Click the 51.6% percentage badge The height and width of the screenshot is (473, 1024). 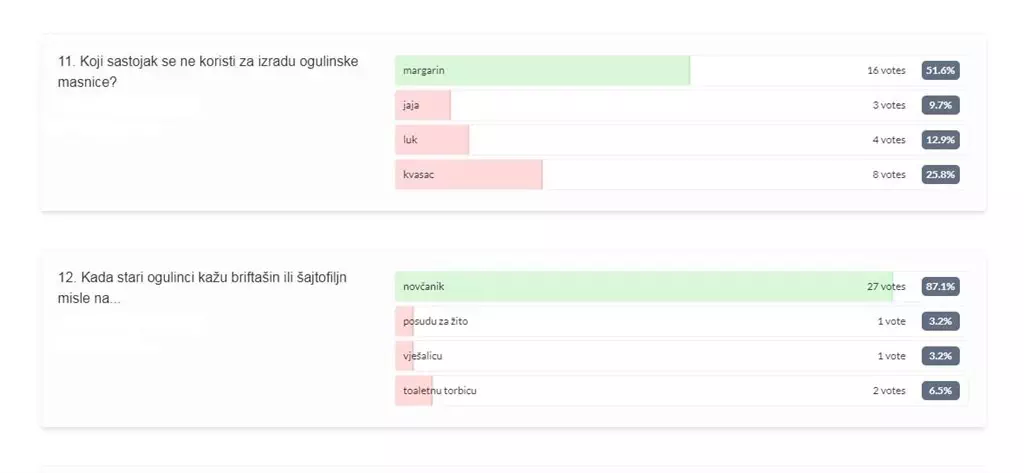click(x=940, y=71)
